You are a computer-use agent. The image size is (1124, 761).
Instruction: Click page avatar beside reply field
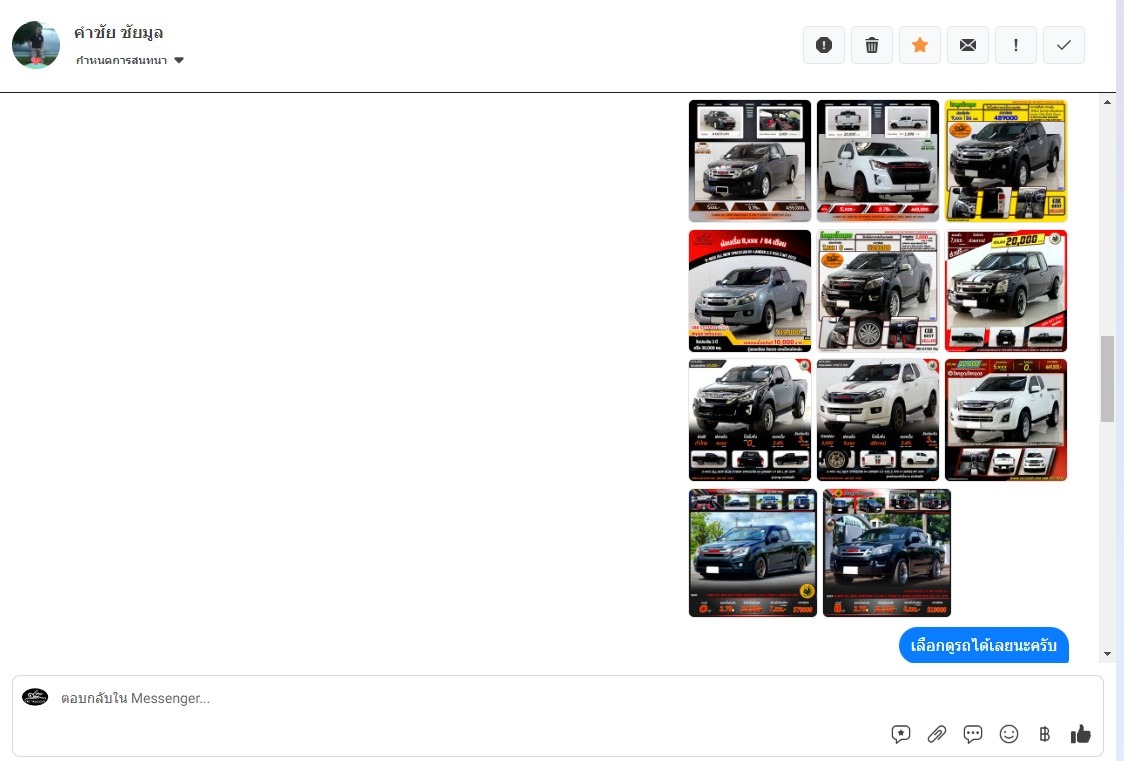(x=35, y=697)
